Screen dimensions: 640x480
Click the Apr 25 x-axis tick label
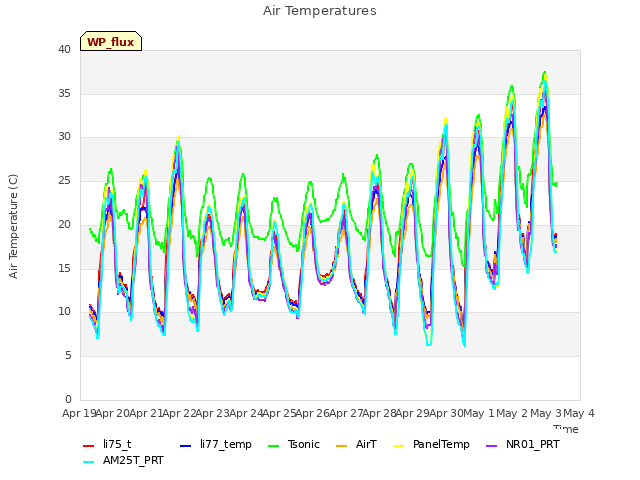279,413
